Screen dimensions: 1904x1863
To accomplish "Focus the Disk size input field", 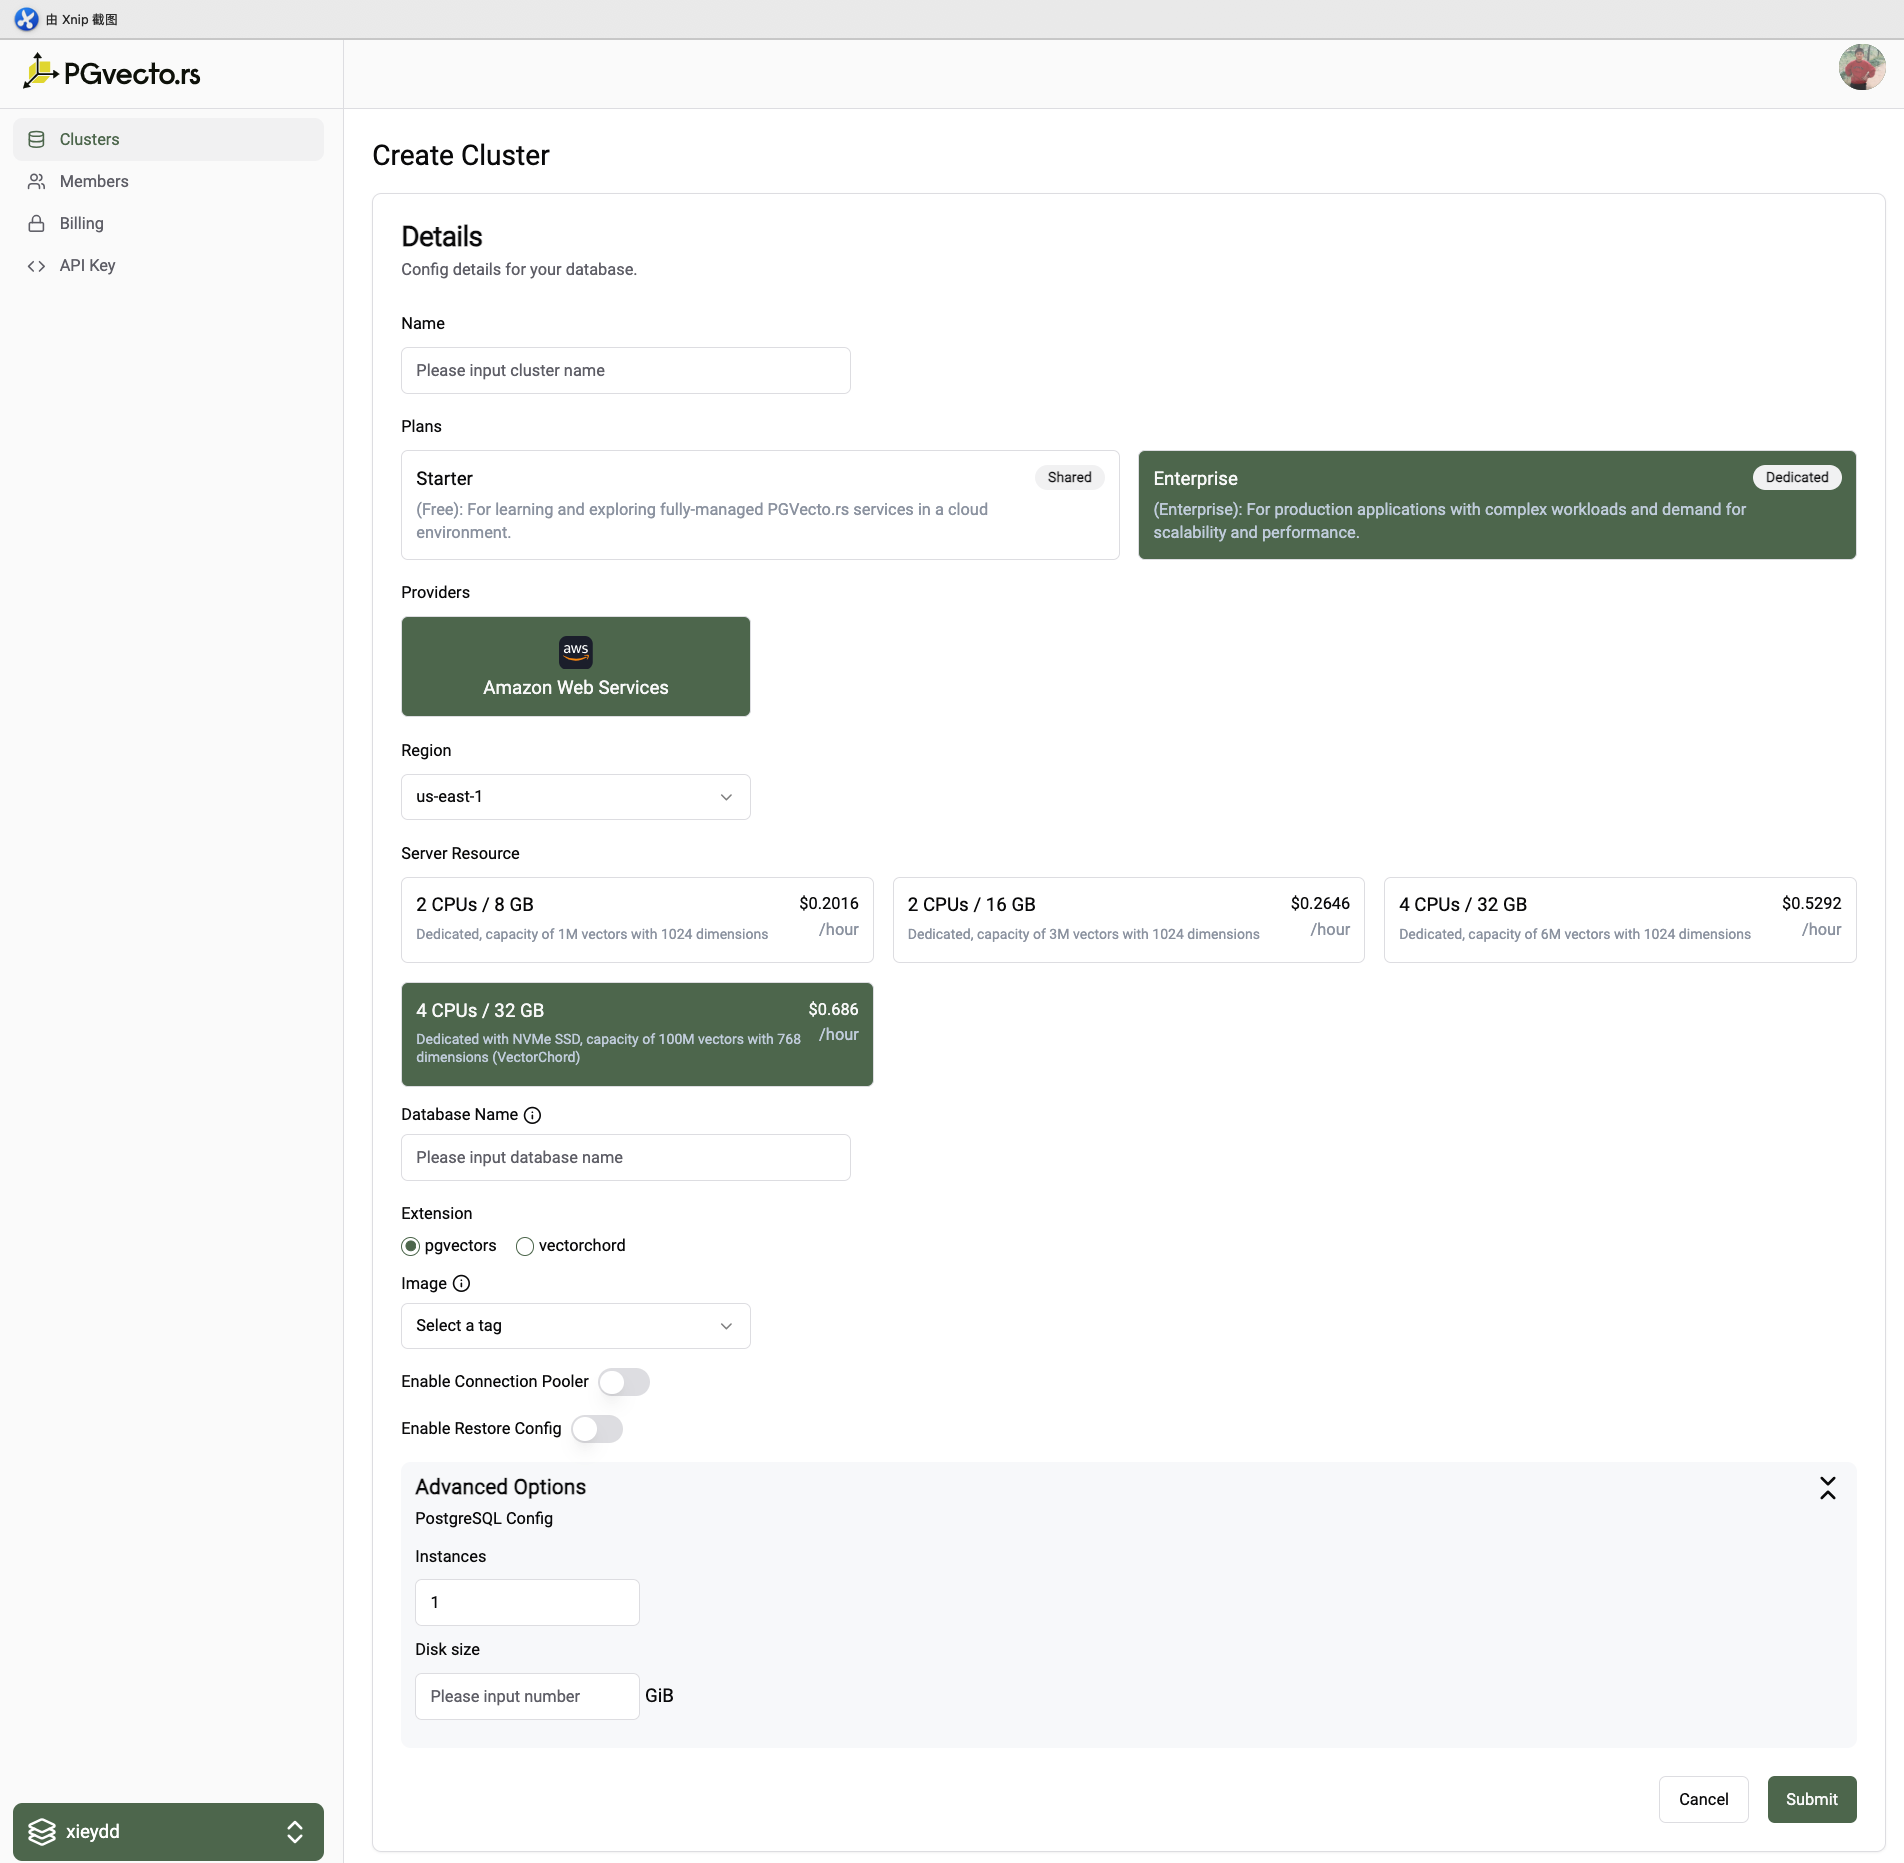I will (527, 1696).
